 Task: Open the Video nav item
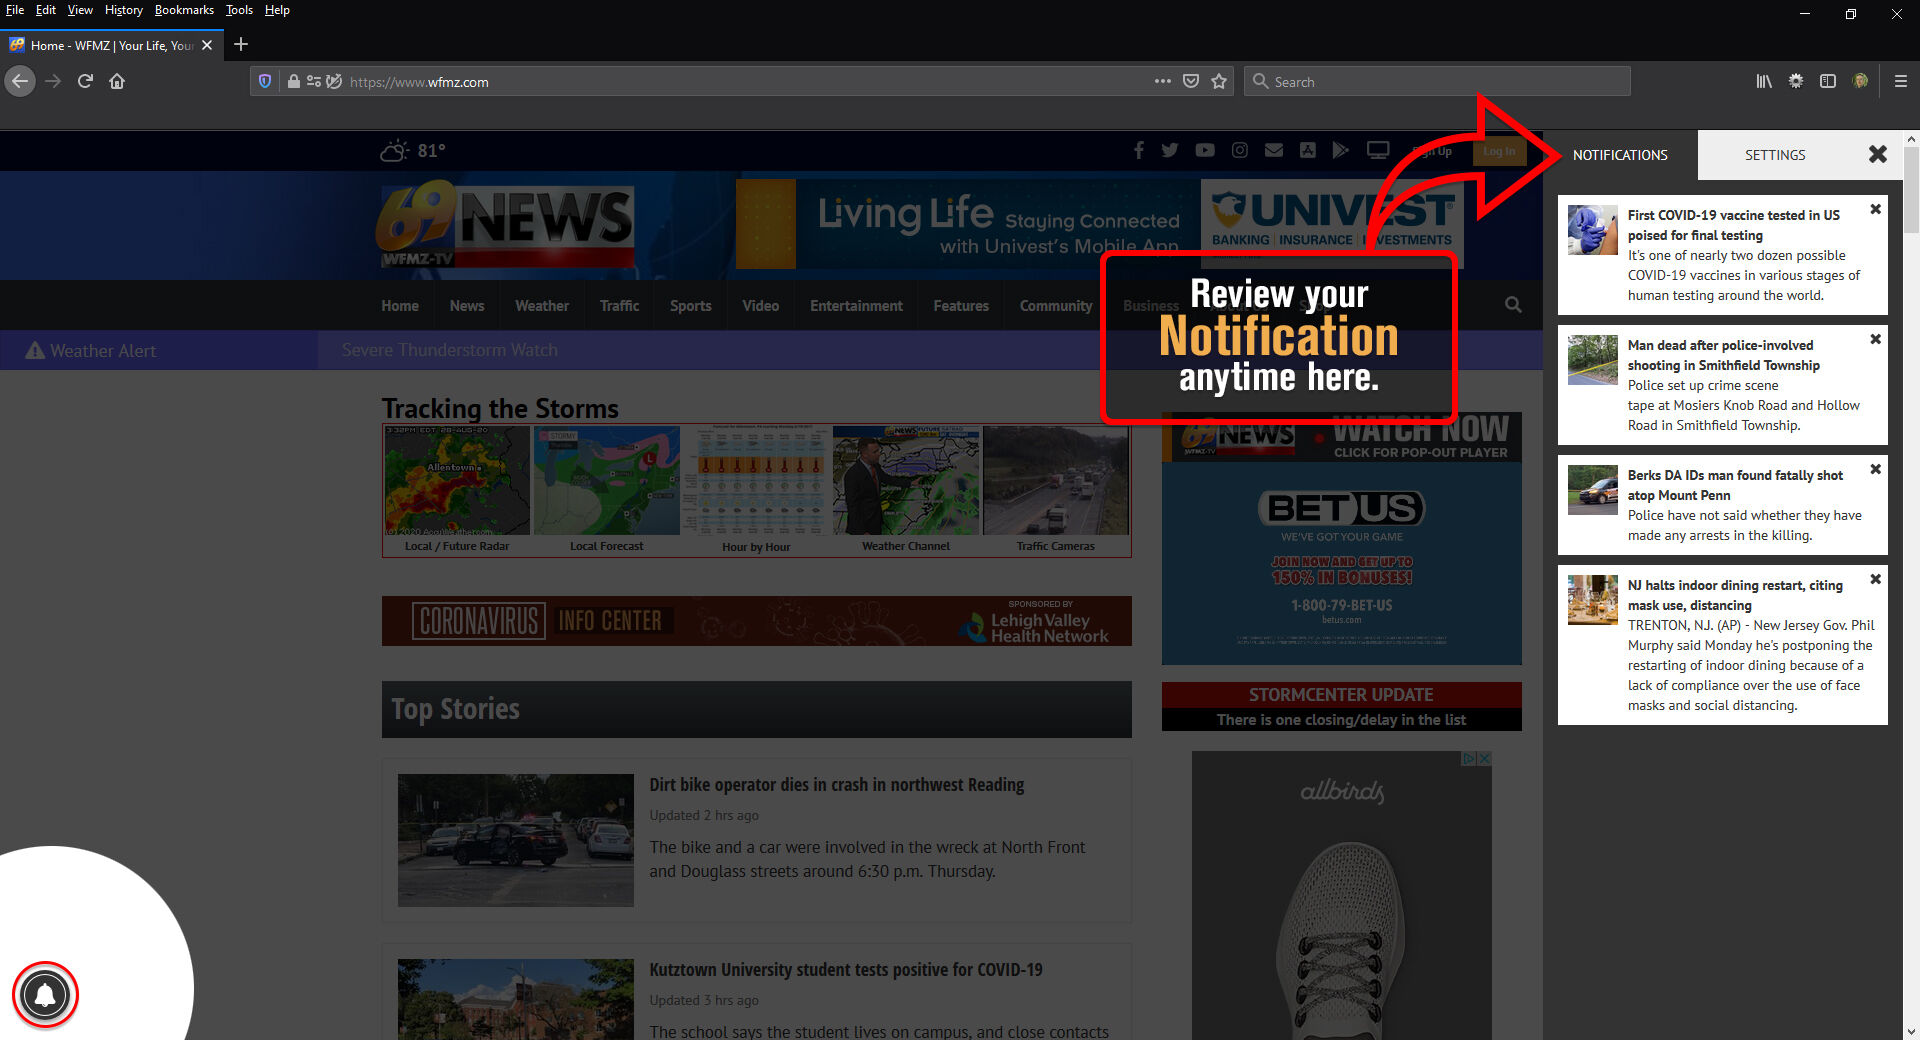(x=760, y=306)
